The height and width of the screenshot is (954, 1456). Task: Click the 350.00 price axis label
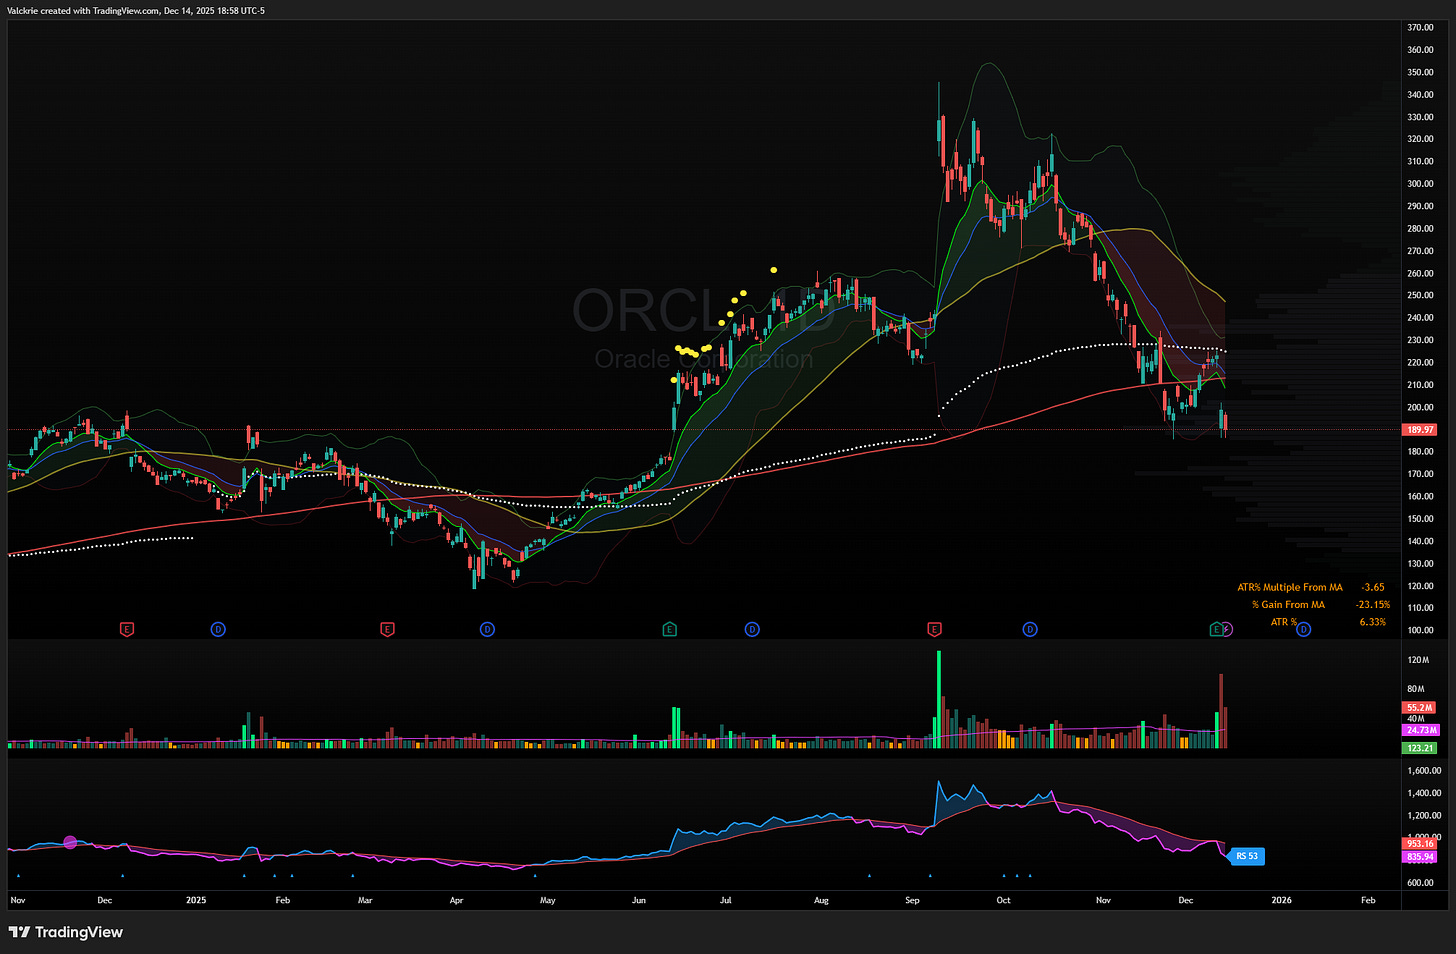click(x=1420, y=72)
